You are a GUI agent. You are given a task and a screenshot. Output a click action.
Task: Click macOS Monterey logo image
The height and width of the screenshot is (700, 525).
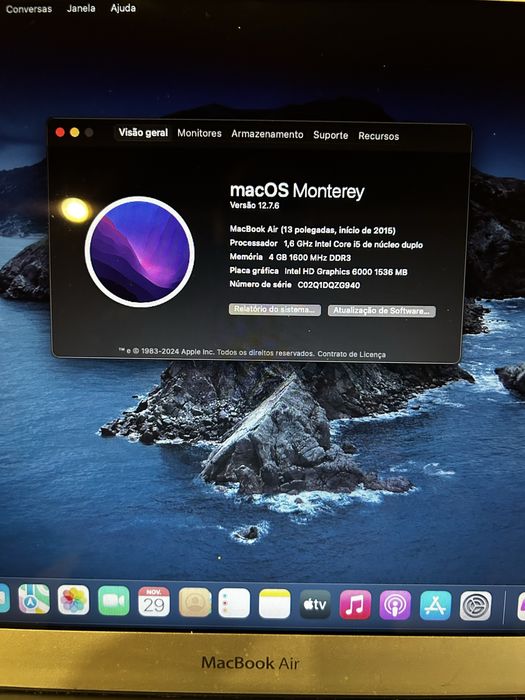pyautogui.click(x=140, y=251)
